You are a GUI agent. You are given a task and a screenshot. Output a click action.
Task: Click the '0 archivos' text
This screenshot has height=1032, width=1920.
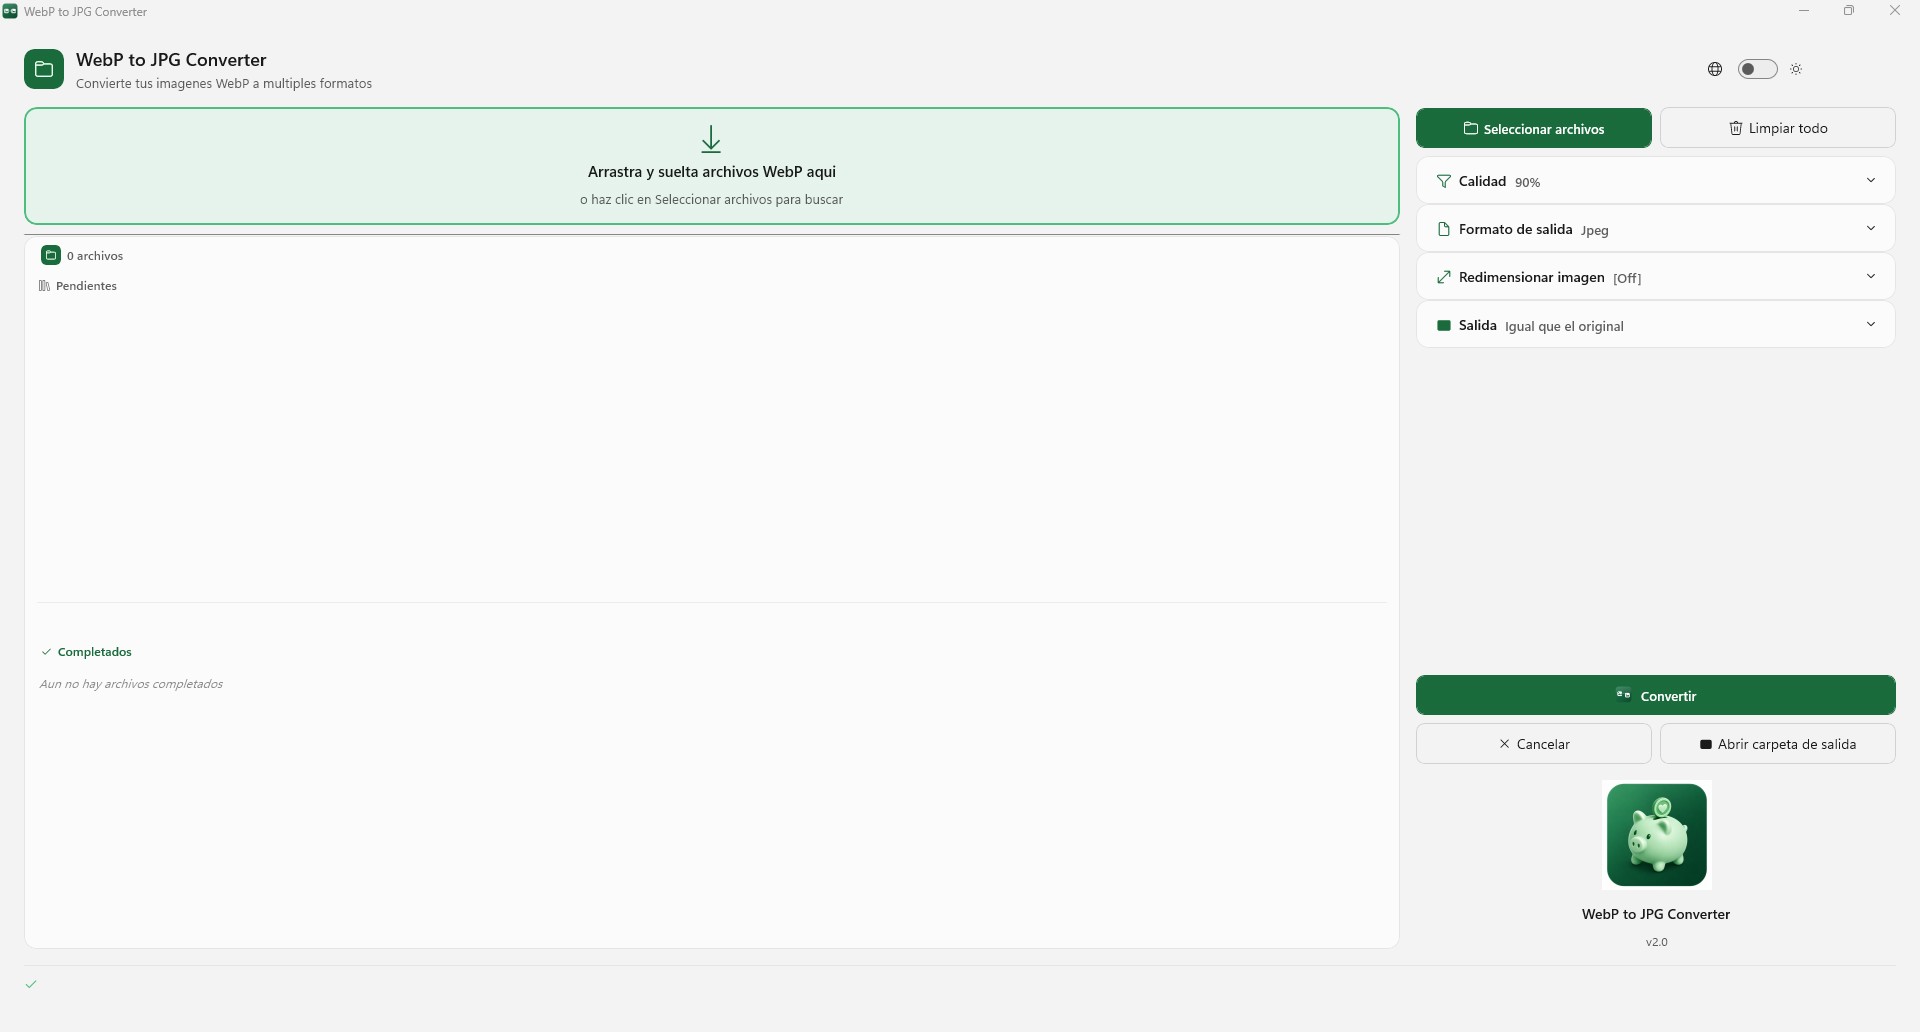(x=95, y=256)
